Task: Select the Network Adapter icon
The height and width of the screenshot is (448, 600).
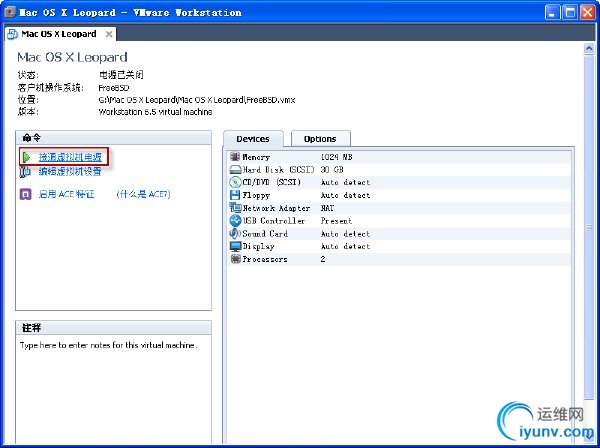Action: point(235,208)
